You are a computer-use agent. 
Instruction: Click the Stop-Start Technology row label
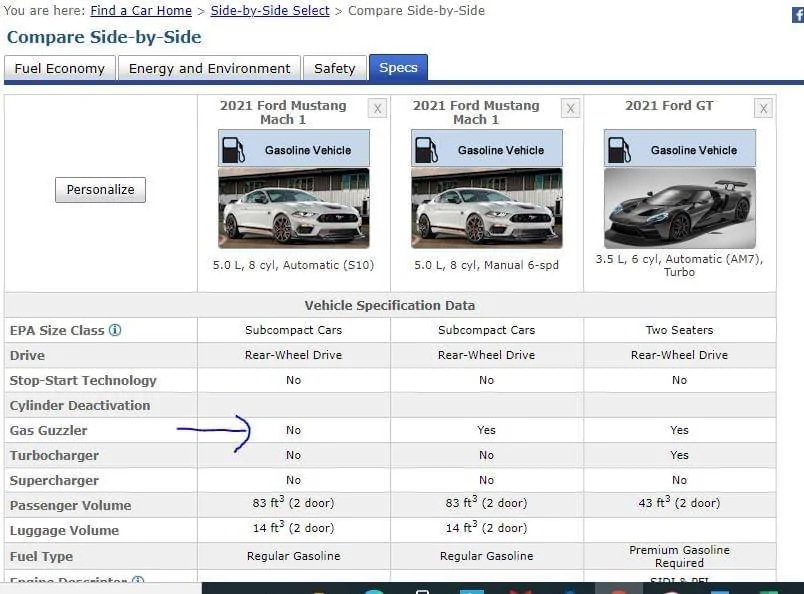(x=83, y=381)
